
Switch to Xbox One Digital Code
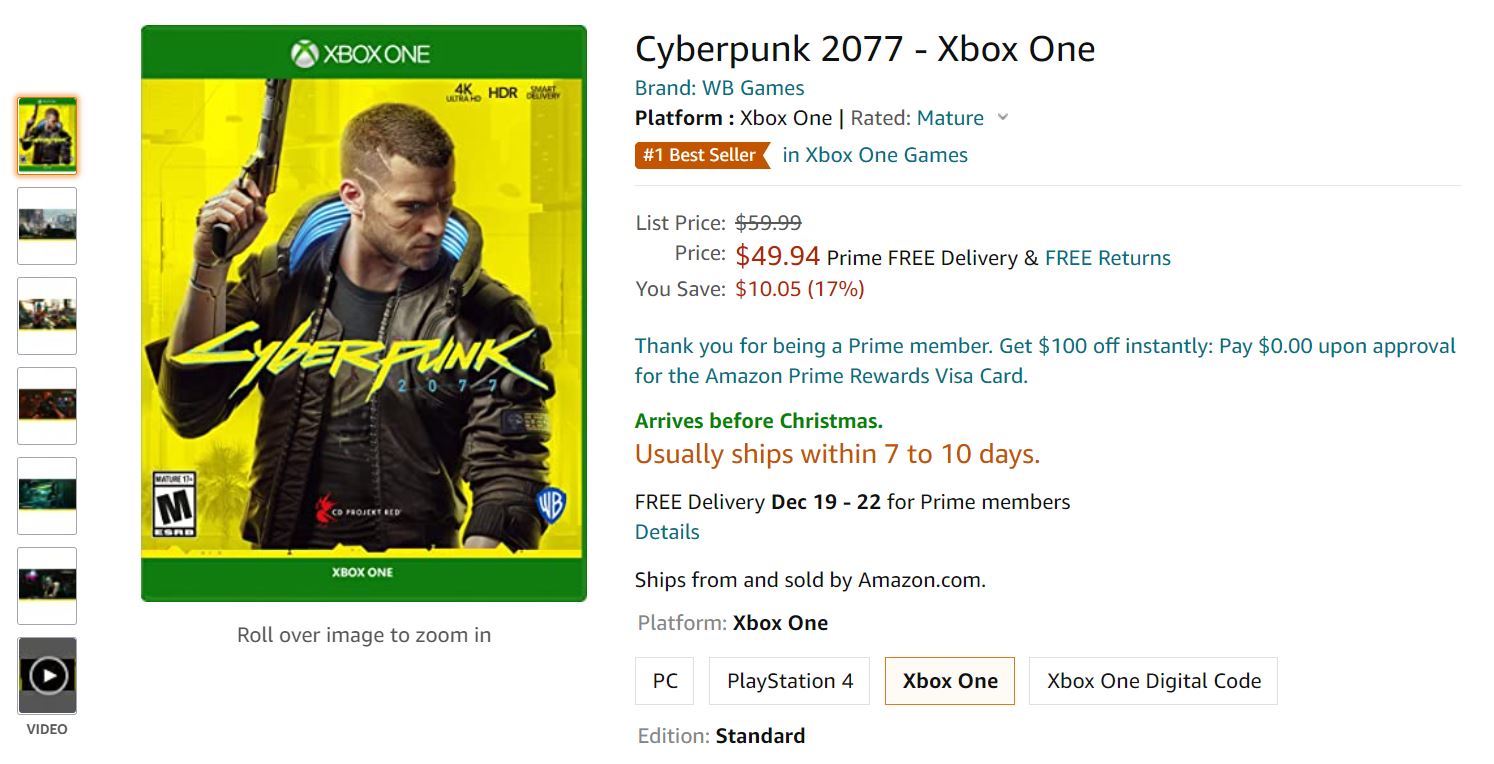pos(1153,681)
